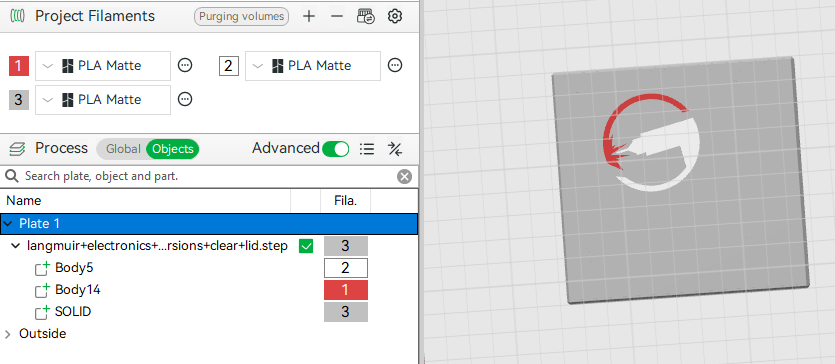
Task: Select the Plate 1 row
Action: tap(209, 224)
